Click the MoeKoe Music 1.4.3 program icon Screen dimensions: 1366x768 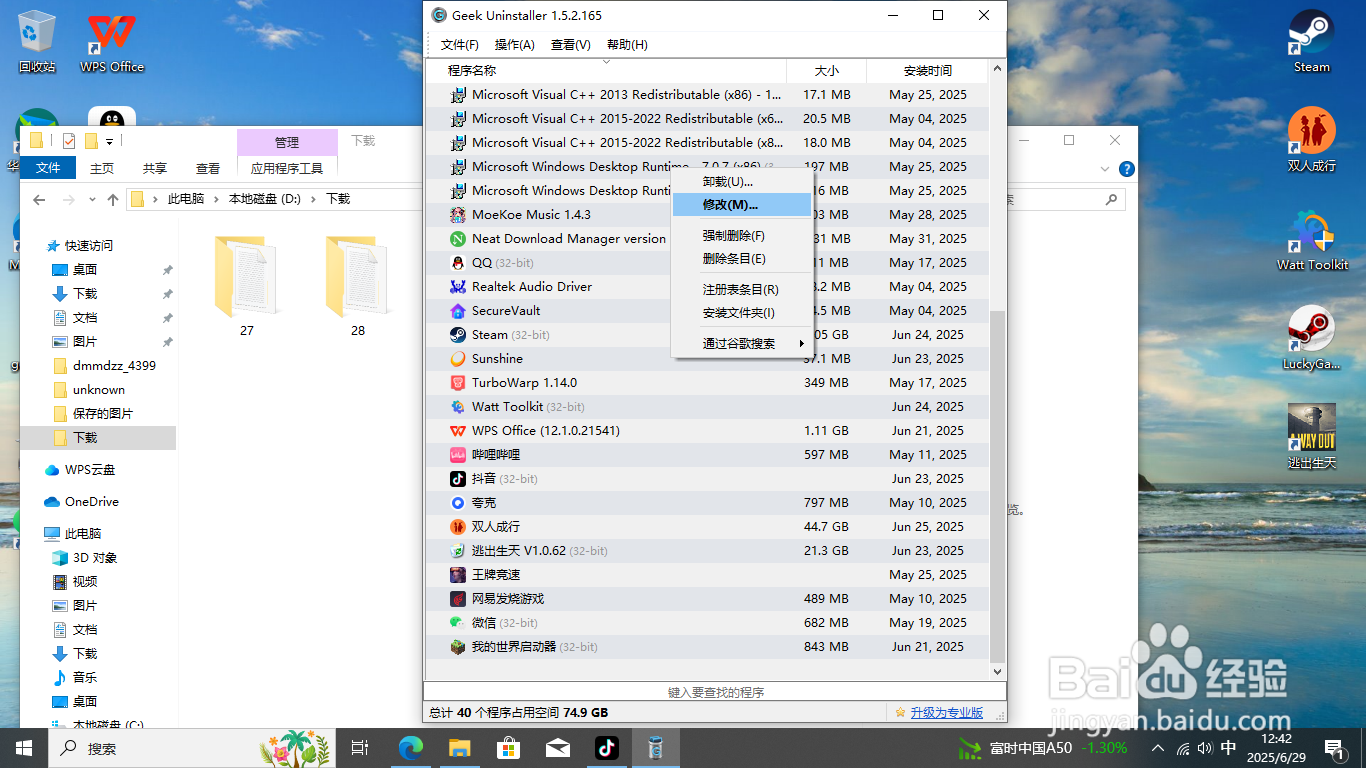tap(457, 215)
